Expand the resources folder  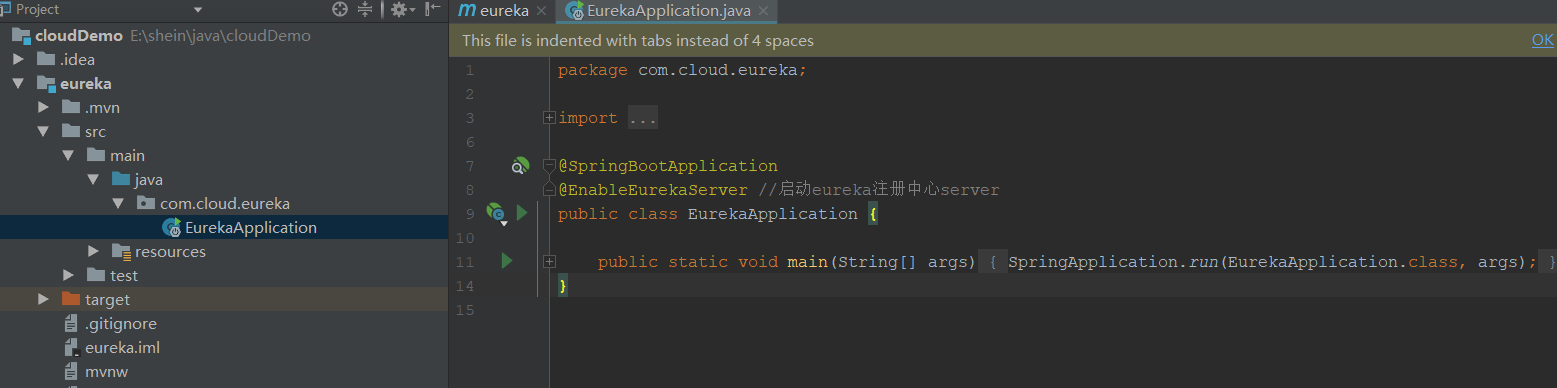pyautogui.click(x=93, y=251)
